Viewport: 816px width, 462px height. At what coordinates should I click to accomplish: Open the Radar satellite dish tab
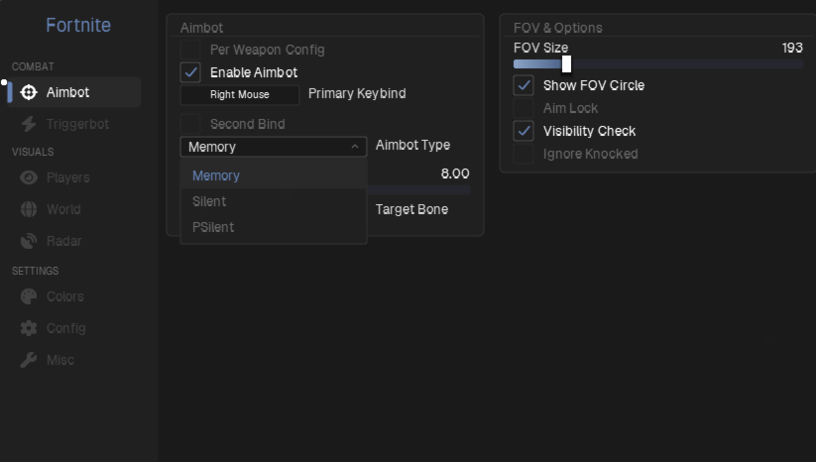click(x=74, y=241)
